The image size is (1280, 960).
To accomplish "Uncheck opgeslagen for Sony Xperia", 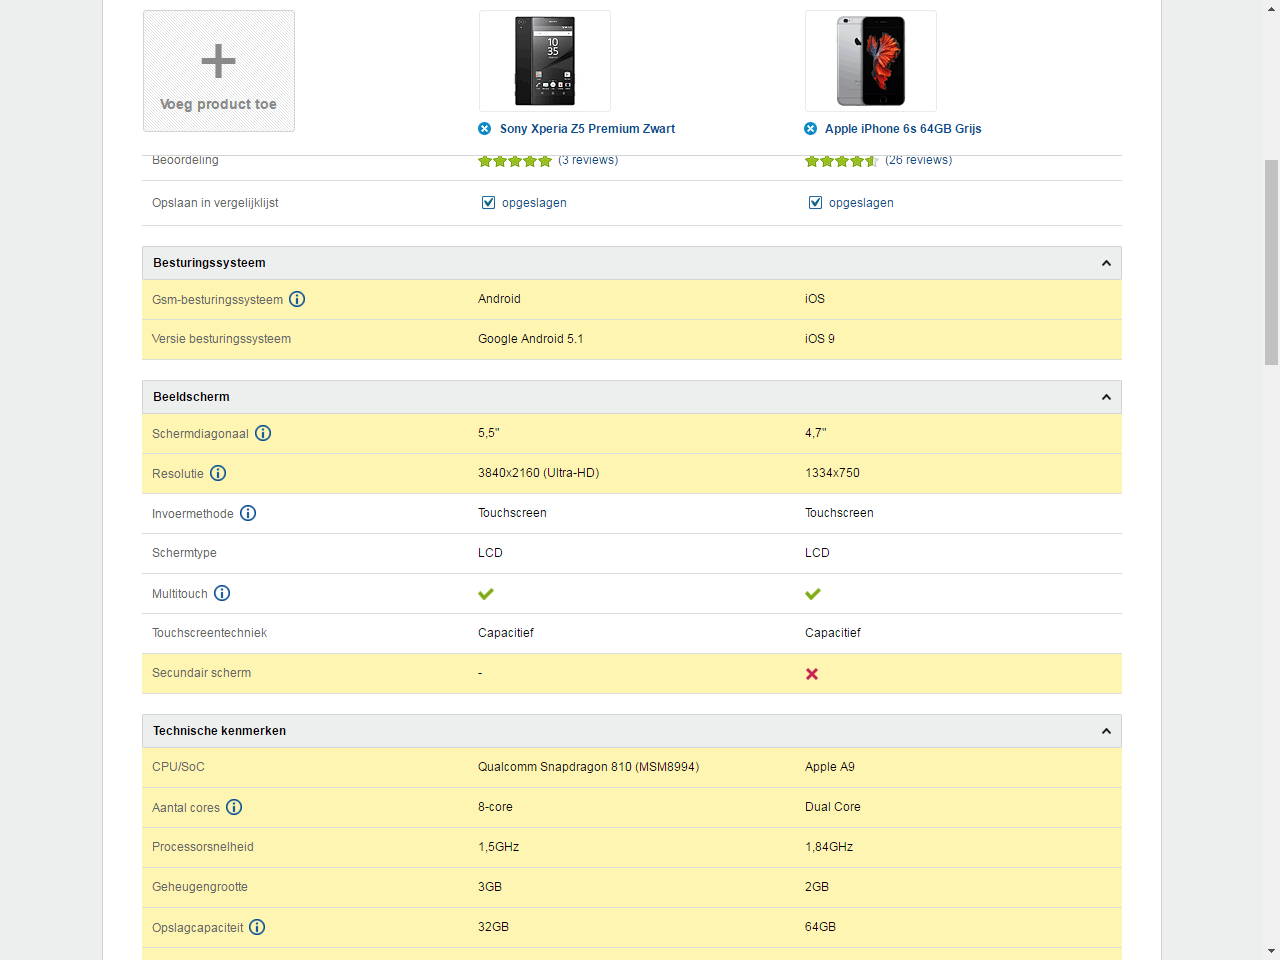I will click(x=489, y=203).
